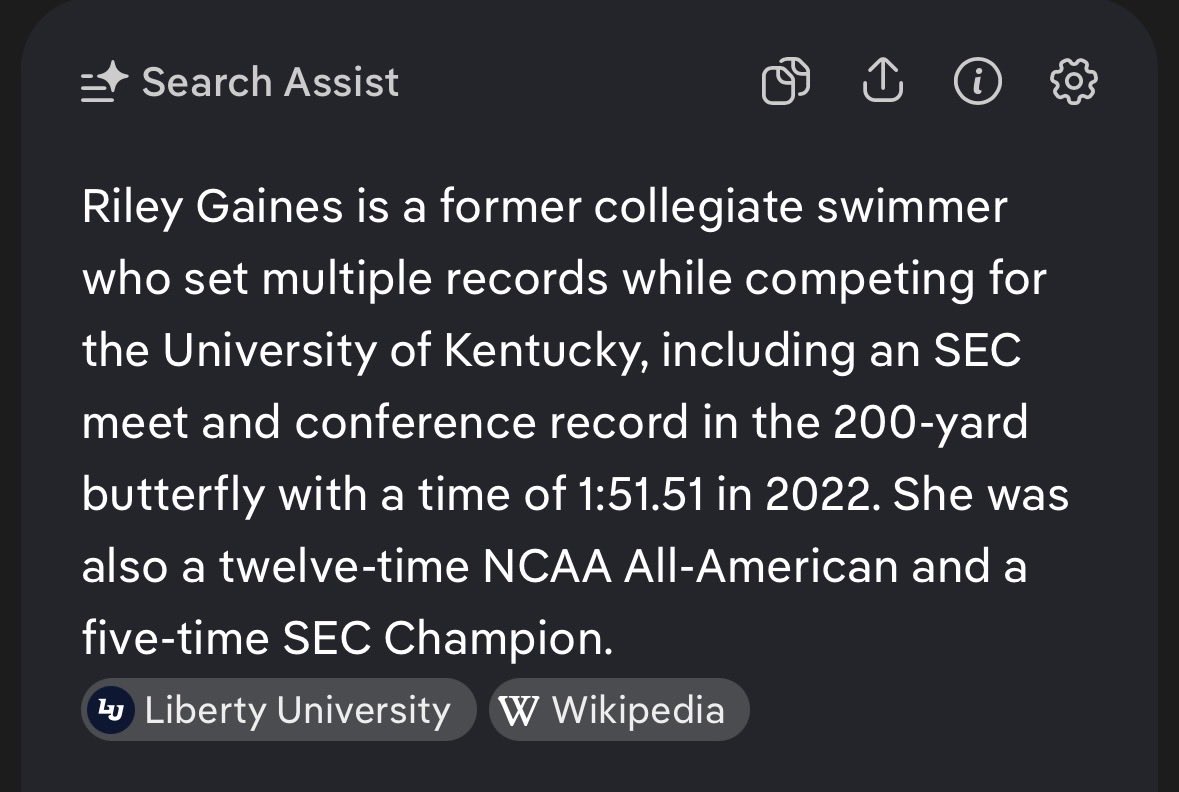Open Search Assist settings gear
Image resolution: width=1179 pixels, height=792 pixels.
tap(1074, 81)
